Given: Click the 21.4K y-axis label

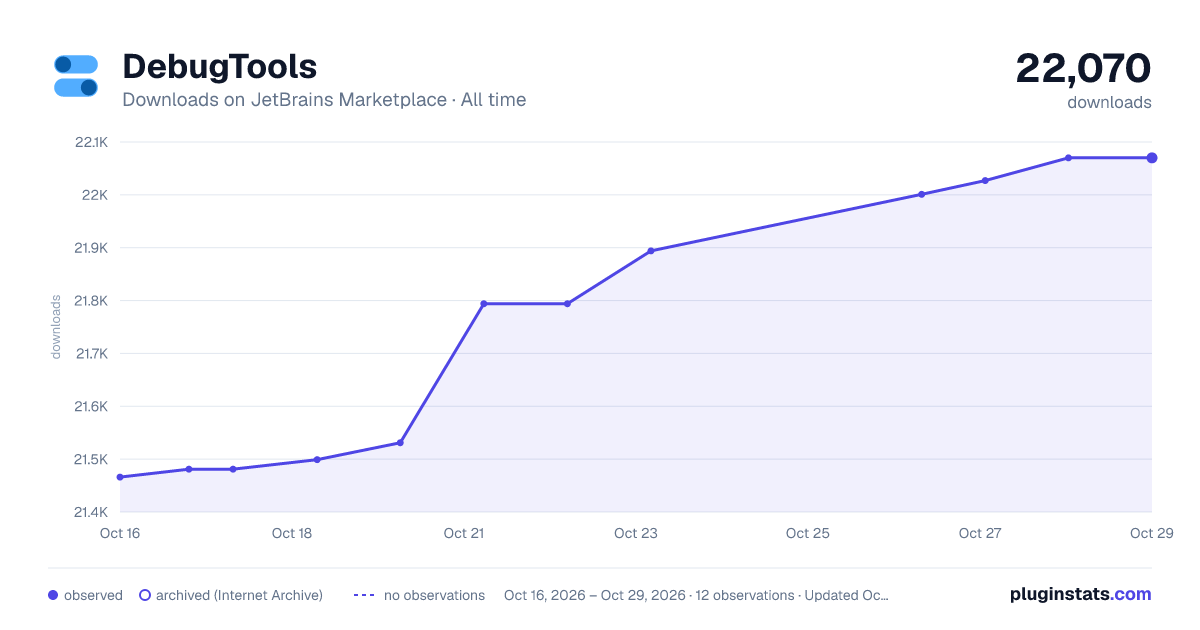Looking at the screenshot, I should pyautogui.click(x=91, y=513).
